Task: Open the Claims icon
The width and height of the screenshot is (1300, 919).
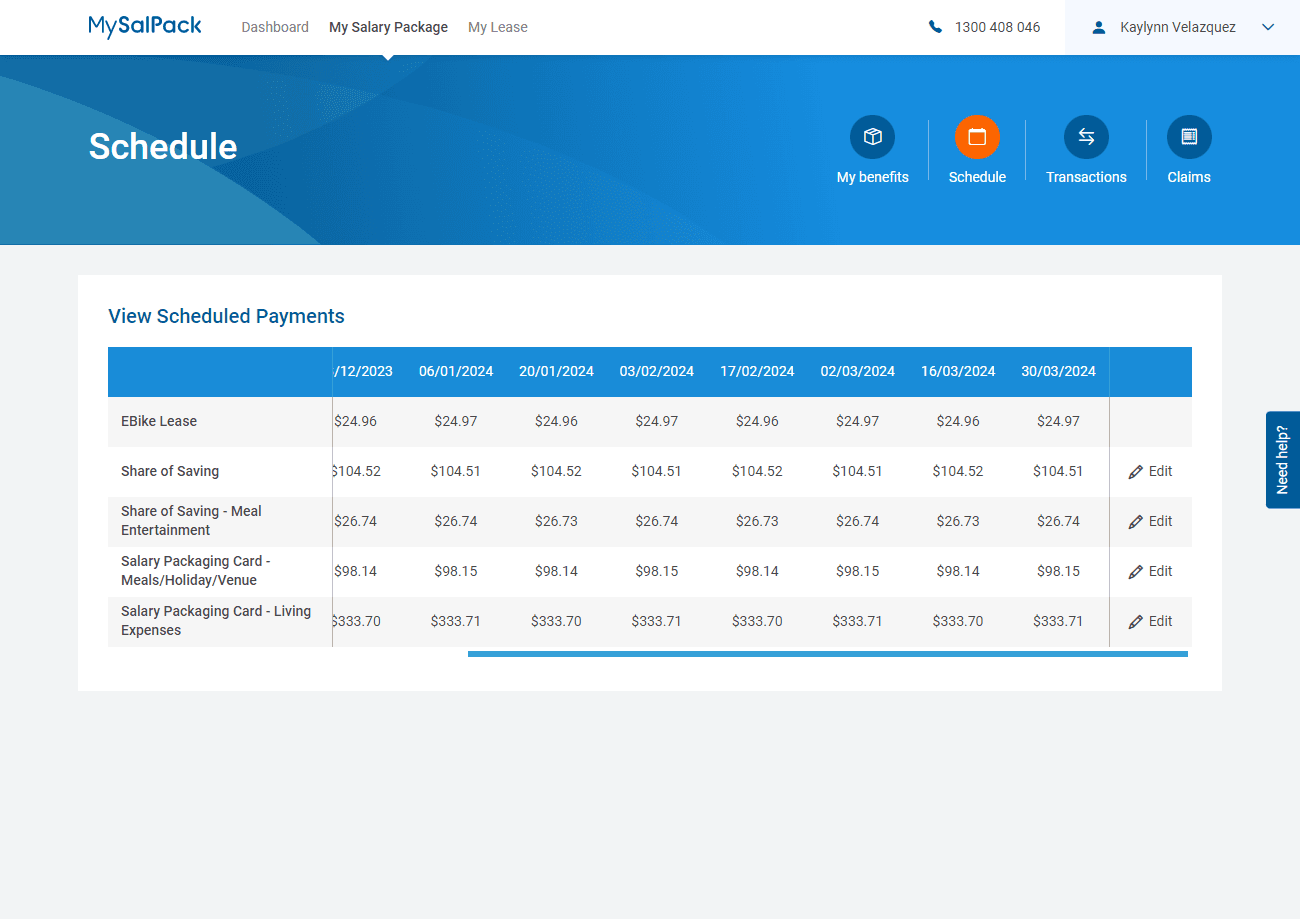Action: [x=1188, y=137]
